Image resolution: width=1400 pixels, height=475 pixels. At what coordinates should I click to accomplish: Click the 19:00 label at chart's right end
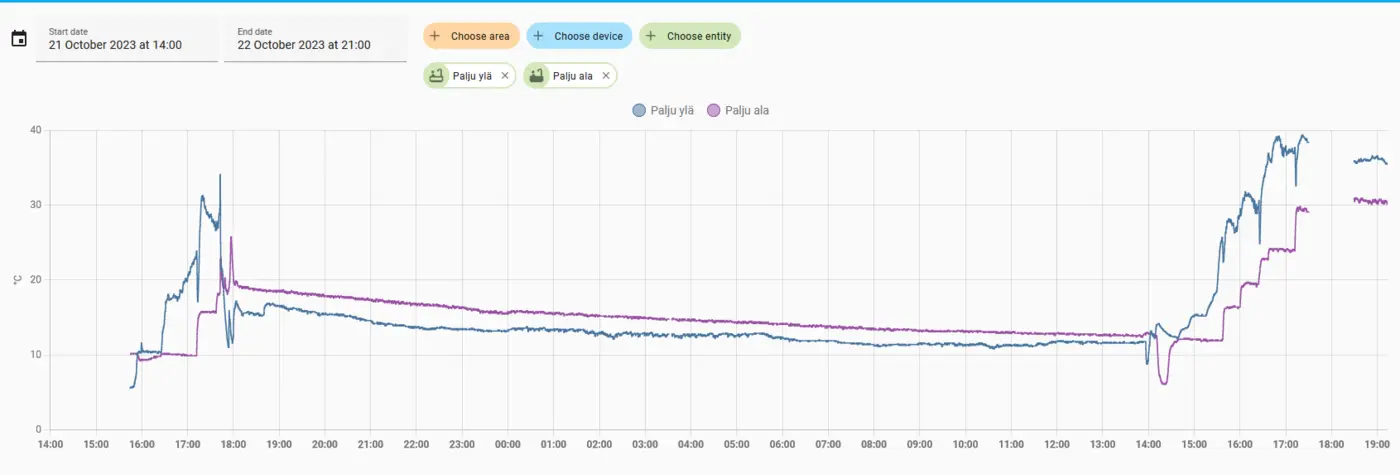(1377, 444)
